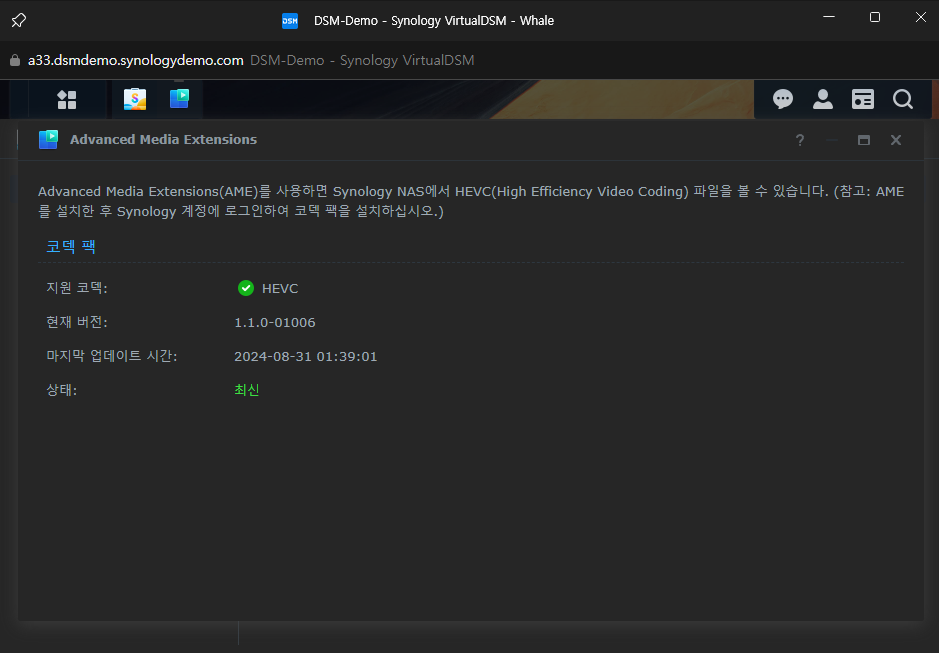Click the green 최신 status text
939x653 pixels.
[x=247, y=390]
